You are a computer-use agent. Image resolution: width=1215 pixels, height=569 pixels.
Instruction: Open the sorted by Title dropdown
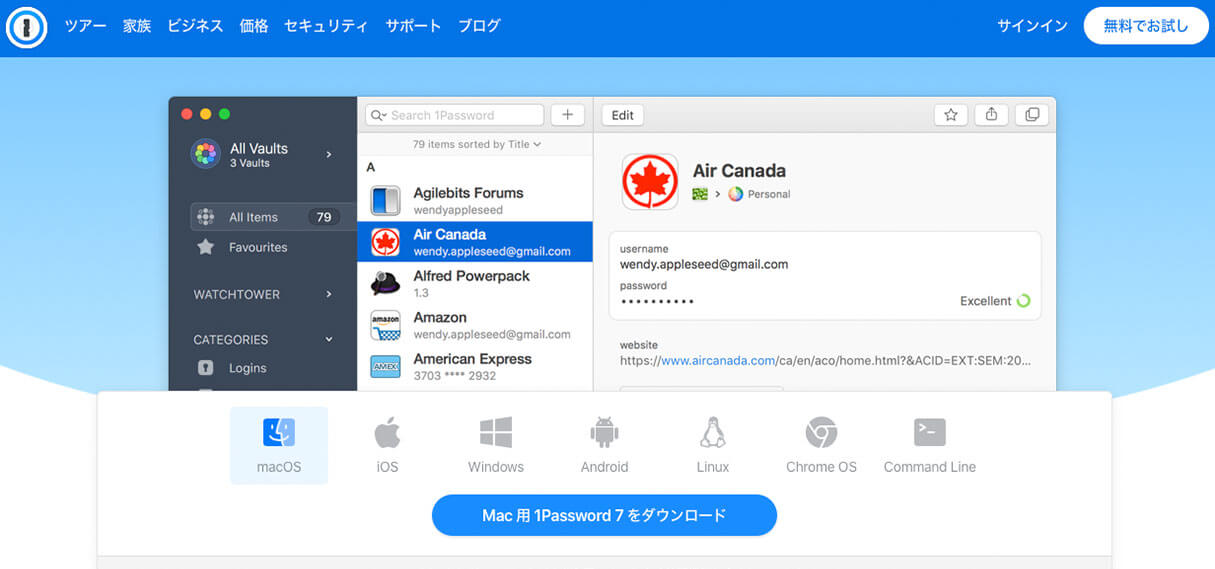click(477, 144)
